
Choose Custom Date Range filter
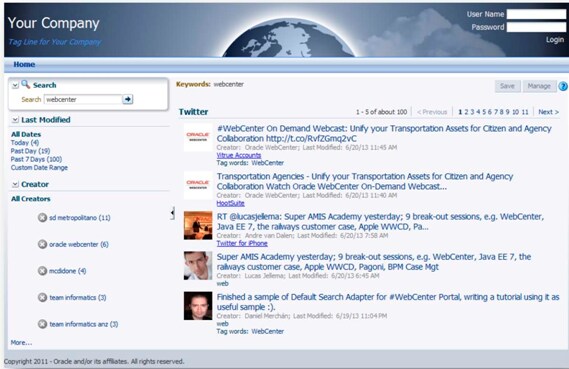(39, 168)
